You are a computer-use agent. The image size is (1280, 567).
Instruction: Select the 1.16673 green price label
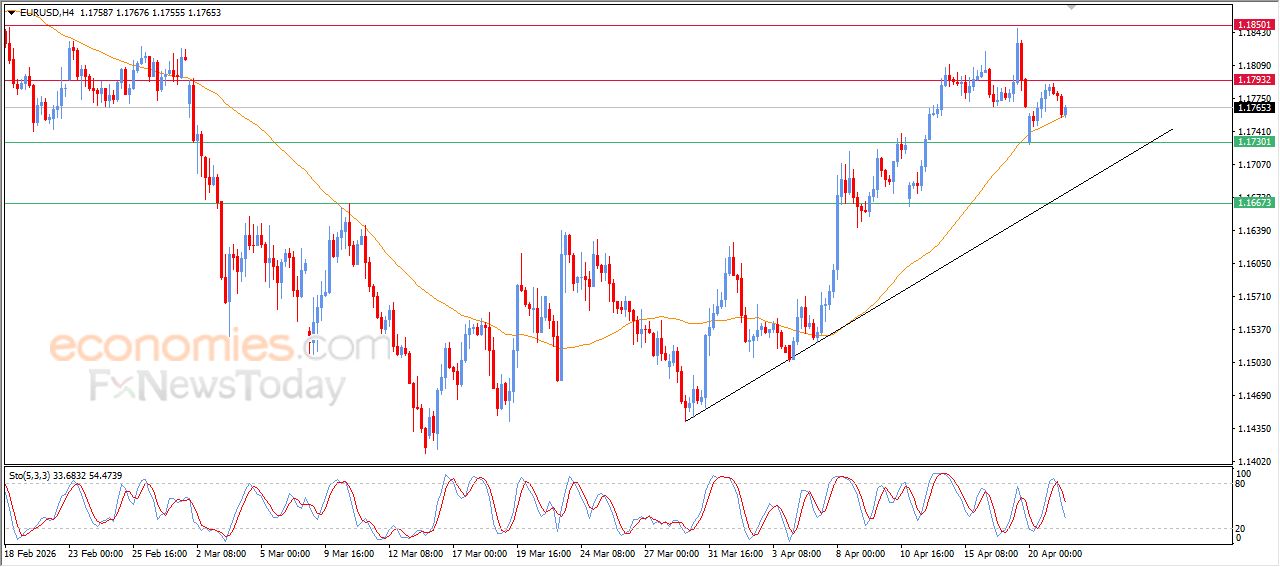pyautogui.click(x=1254, y=203)
